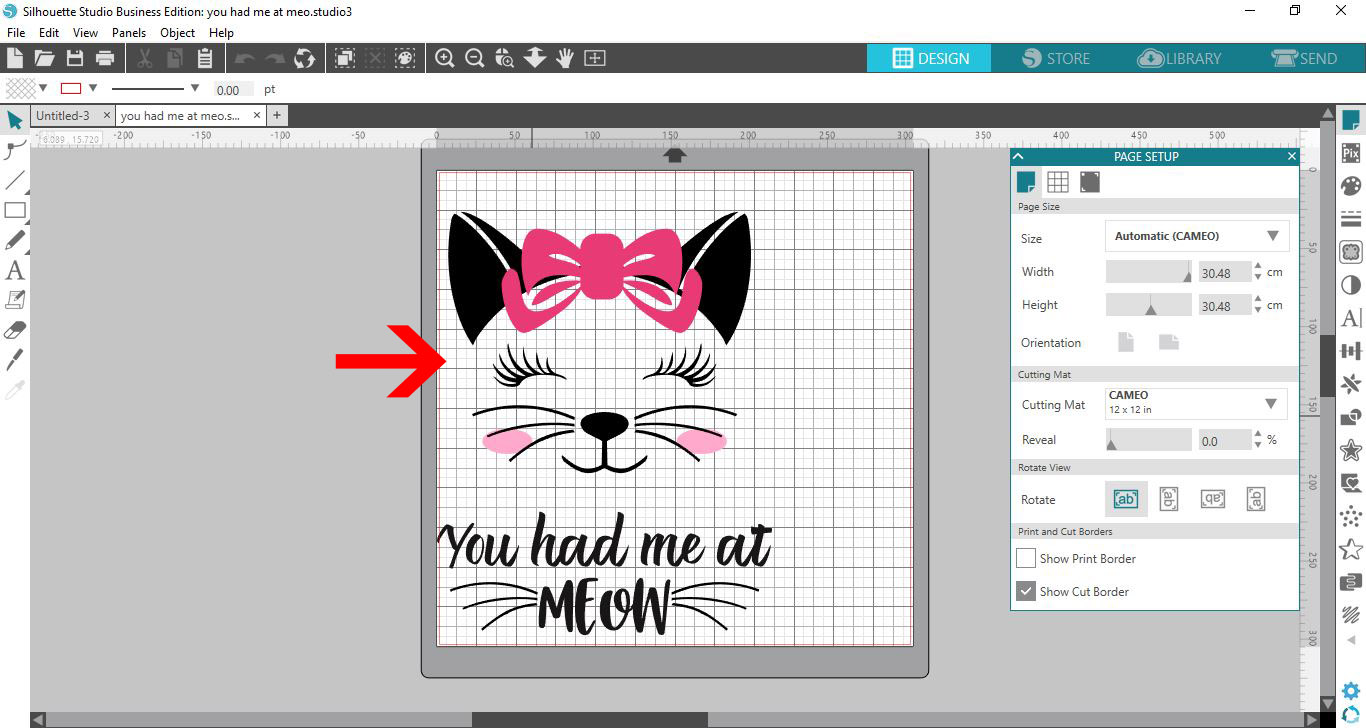Open the fill pattern dropdown arrow
The height and width of the screenshot is (728, 1366).
point(42,88)
